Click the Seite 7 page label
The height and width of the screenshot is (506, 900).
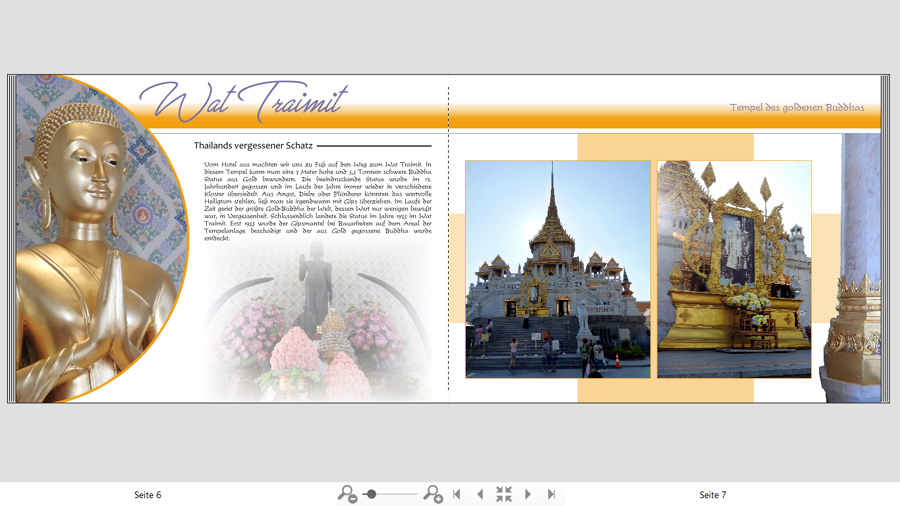713,495
